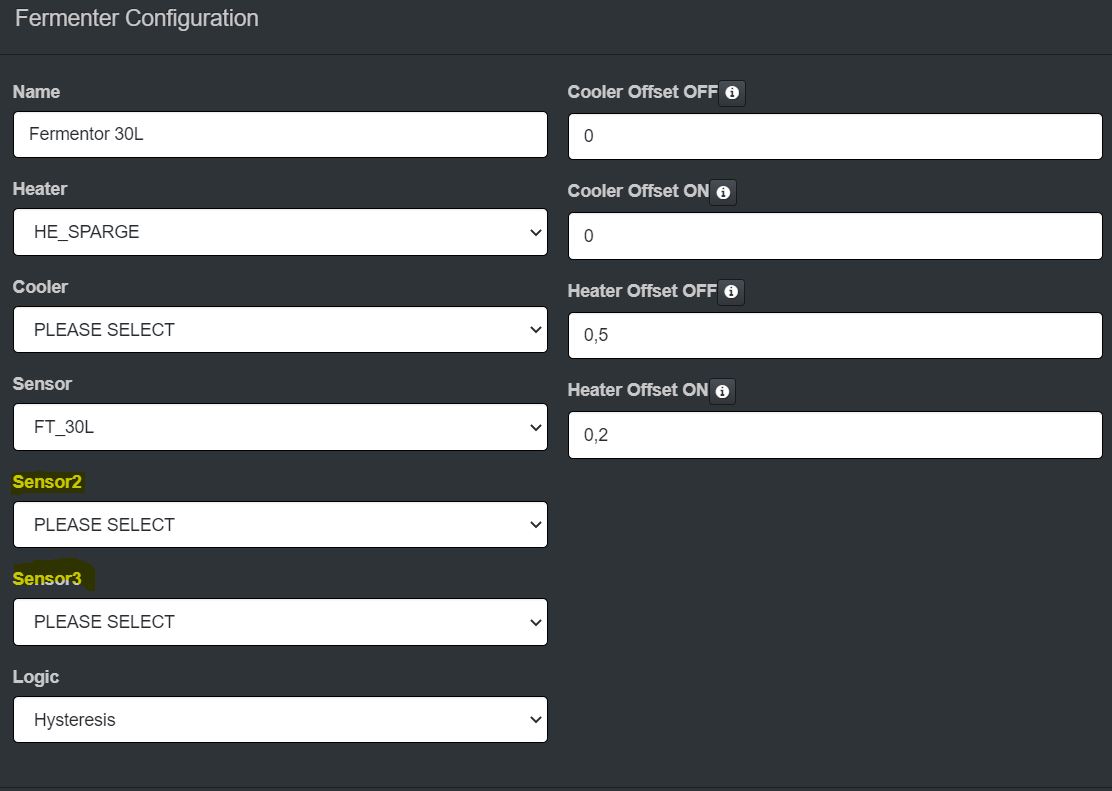Focus the Name field containing Fermentor 30L
Viewport: 1112px width, 791px height.
(x=280, y=134)
